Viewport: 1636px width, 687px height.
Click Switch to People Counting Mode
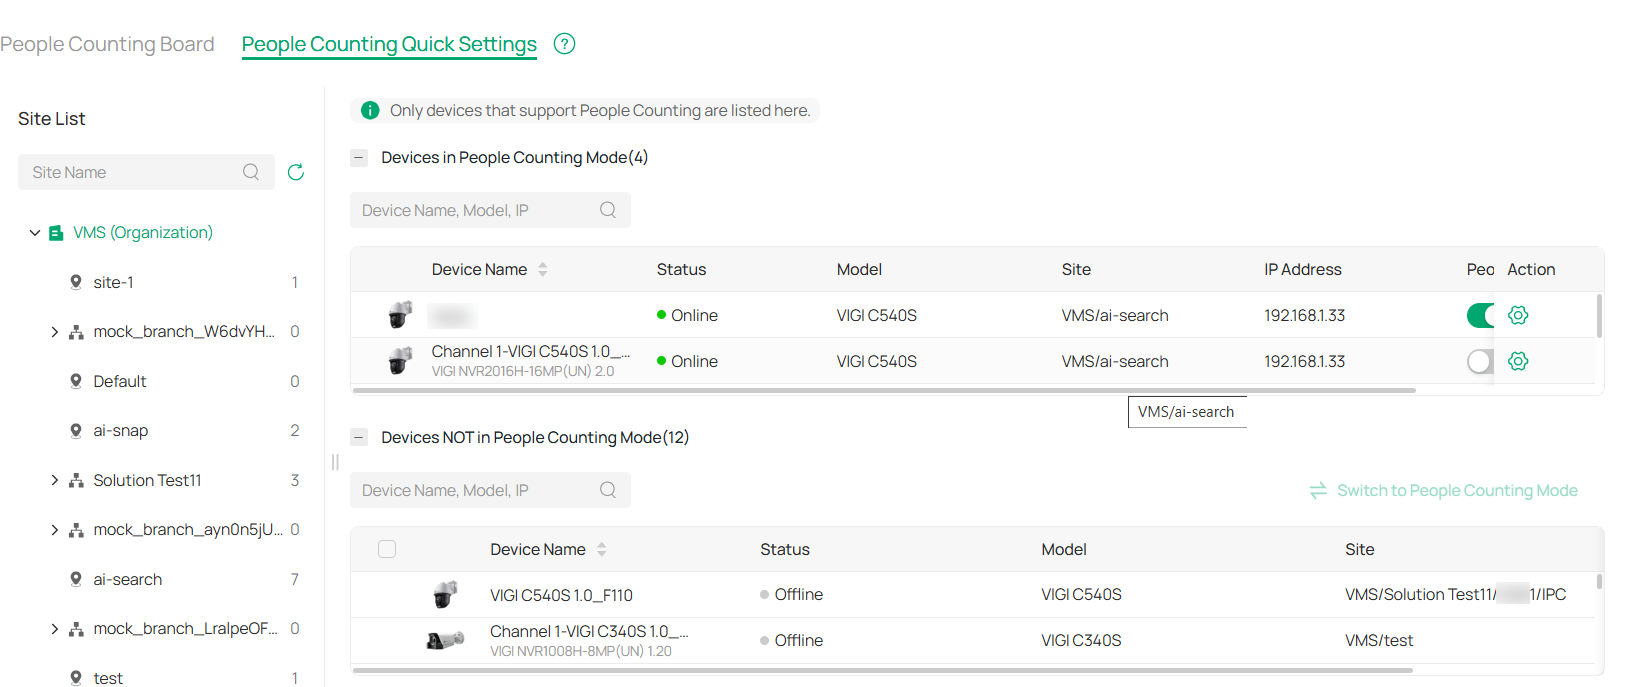coord(1444,490)
